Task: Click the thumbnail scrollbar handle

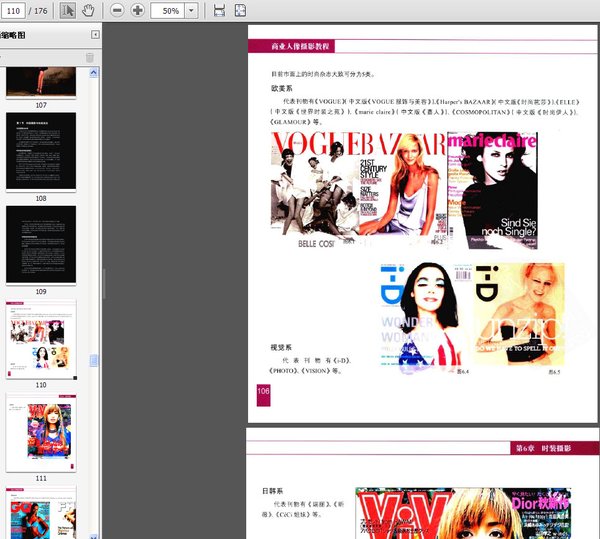Action: (94, 360)
